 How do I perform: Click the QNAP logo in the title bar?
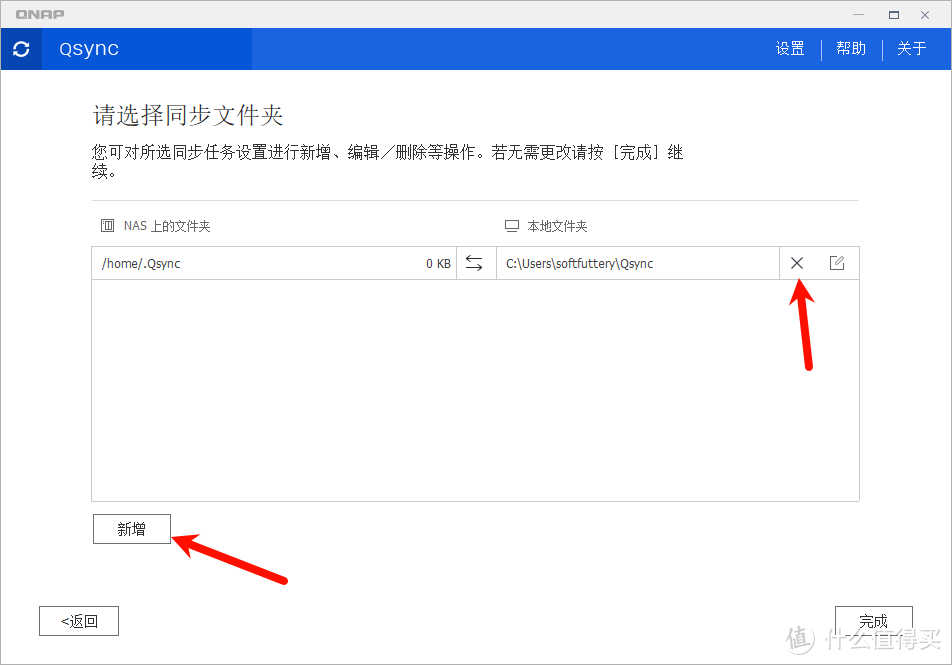[41, 14]
